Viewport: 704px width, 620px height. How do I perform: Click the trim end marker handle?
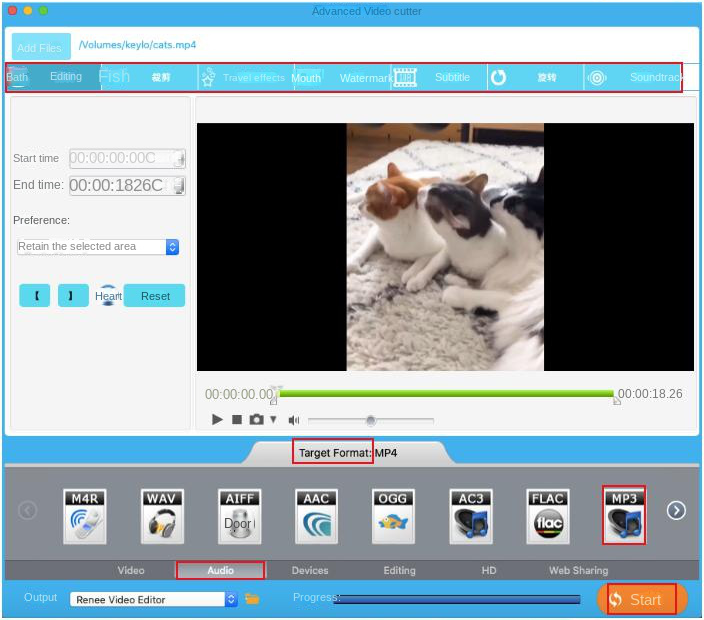coord(617,400)
